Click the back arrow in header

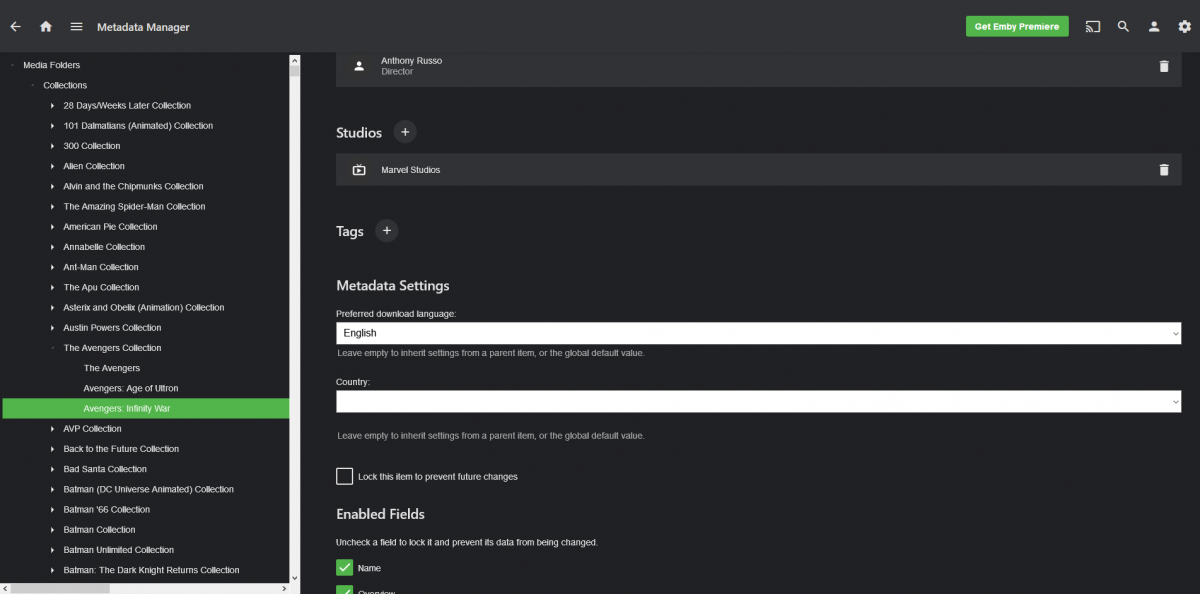[x=15, y=27]
